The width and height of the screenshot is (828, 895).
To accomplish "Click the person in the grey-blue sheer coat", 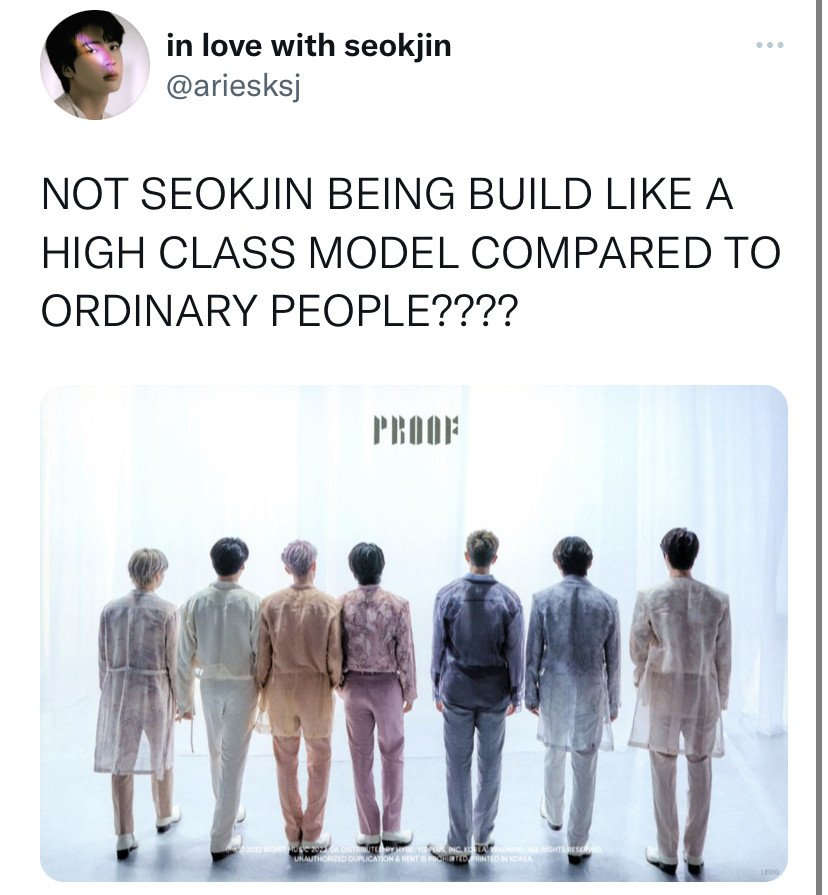I will tap(573, 685).
